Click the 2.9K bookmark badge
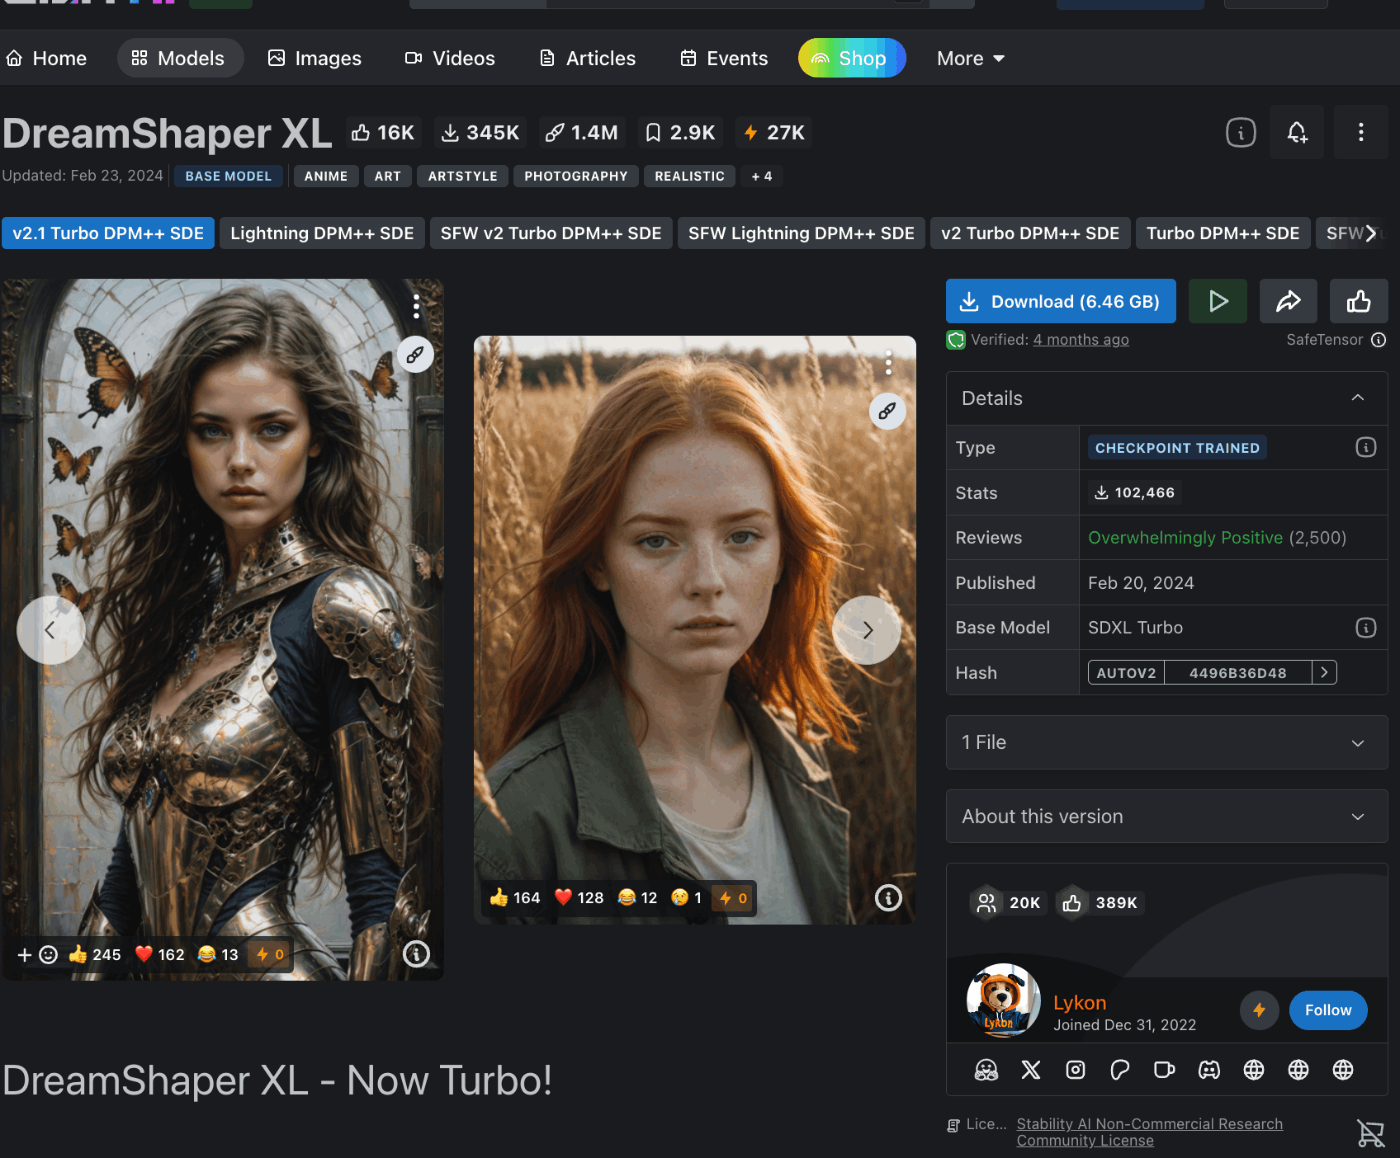 (680, 132)
